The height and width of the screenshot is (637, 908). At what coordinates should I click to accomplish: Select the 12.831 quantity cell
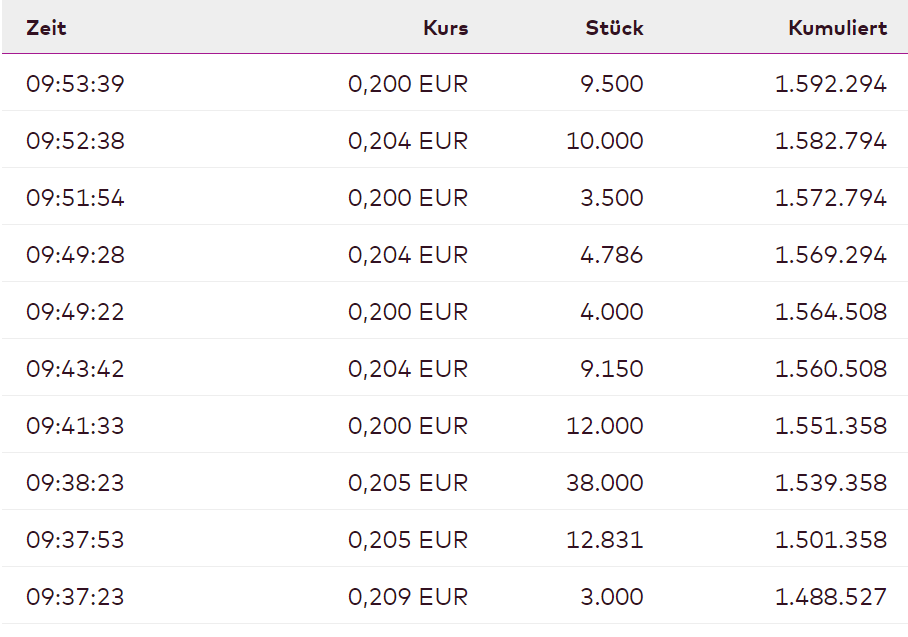pos(605,540)
